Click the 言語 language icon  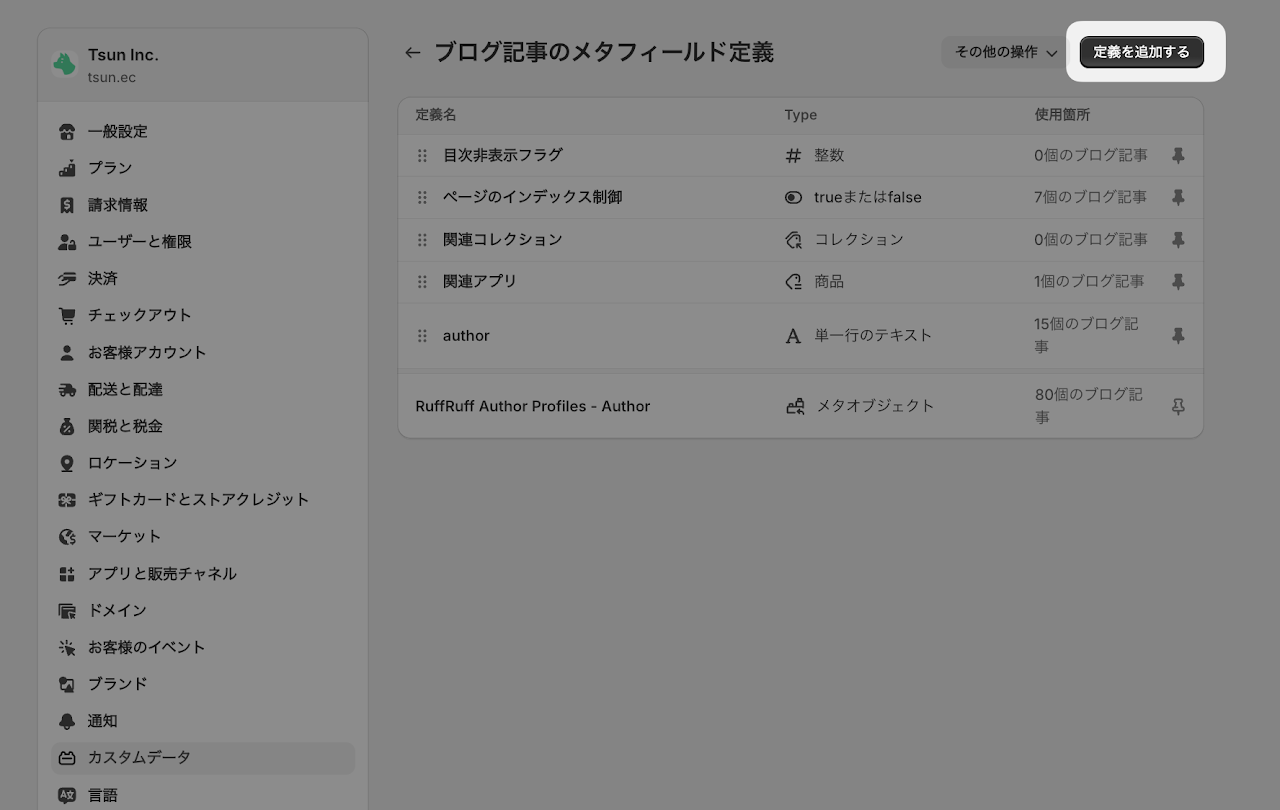(67, 796)
